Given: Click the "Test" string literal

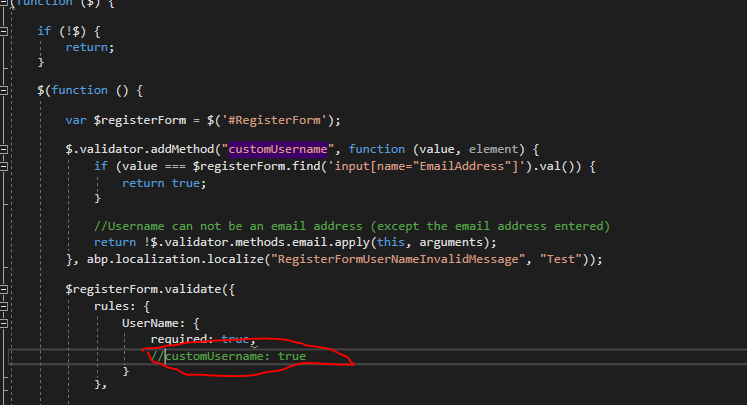Looking at the screenshot, I should pyautogui.click(x=561, y=259).
